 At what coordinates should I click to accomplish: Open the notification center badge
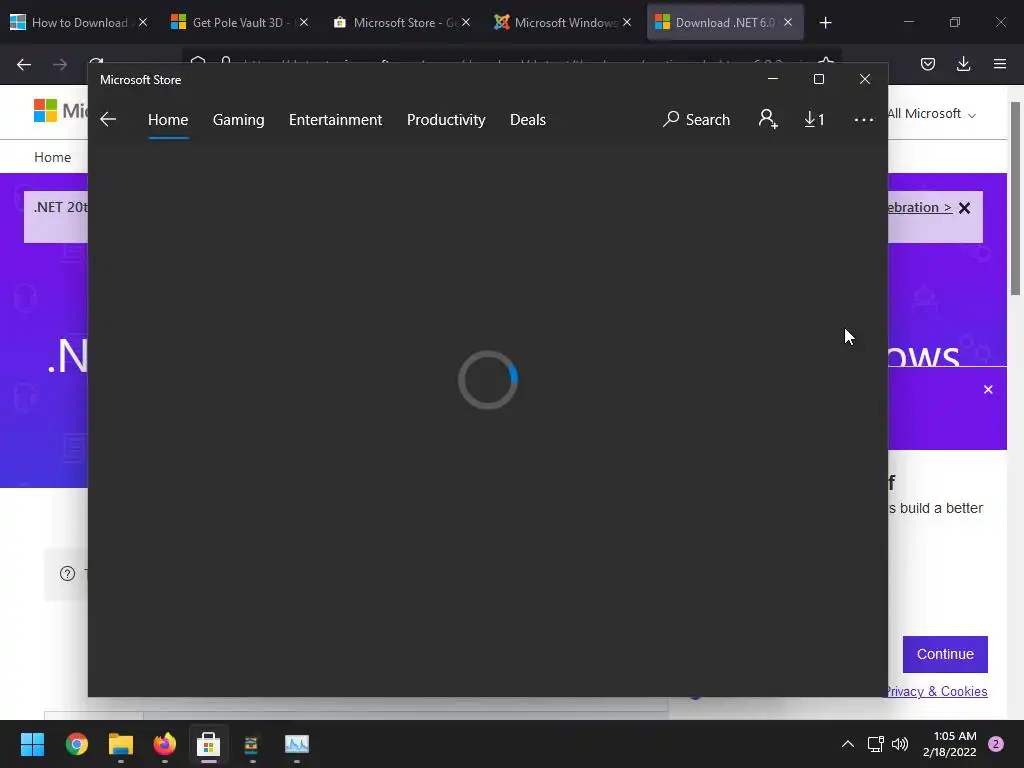pyautogui.click(x=996, y=744)
